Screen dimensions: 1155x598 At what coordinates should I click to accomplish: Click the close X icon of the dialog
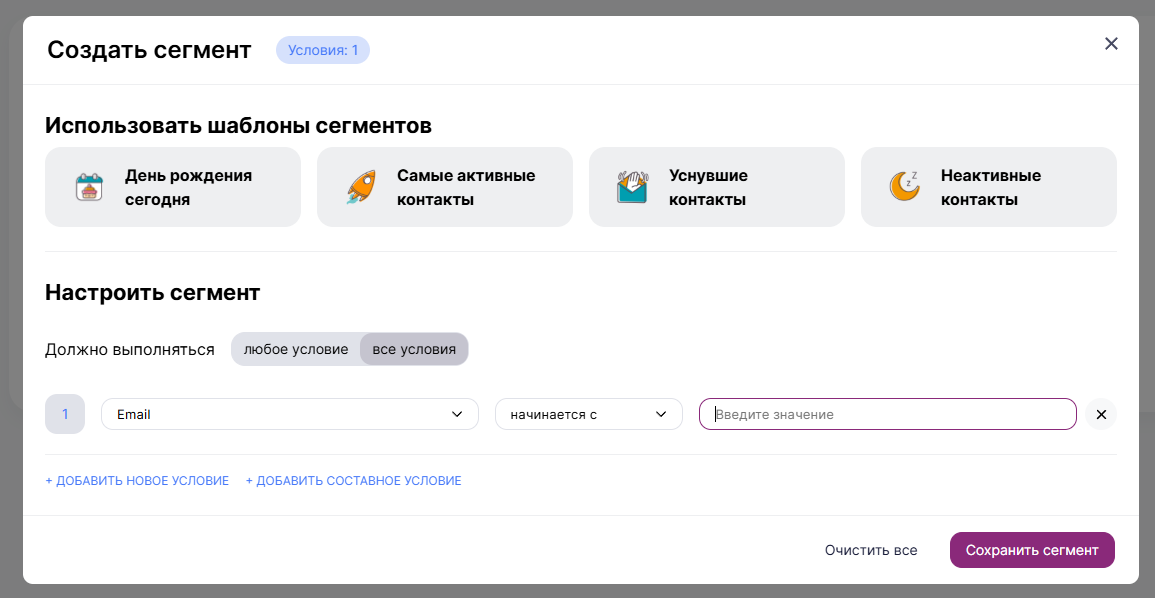(x=1111, y=43)
